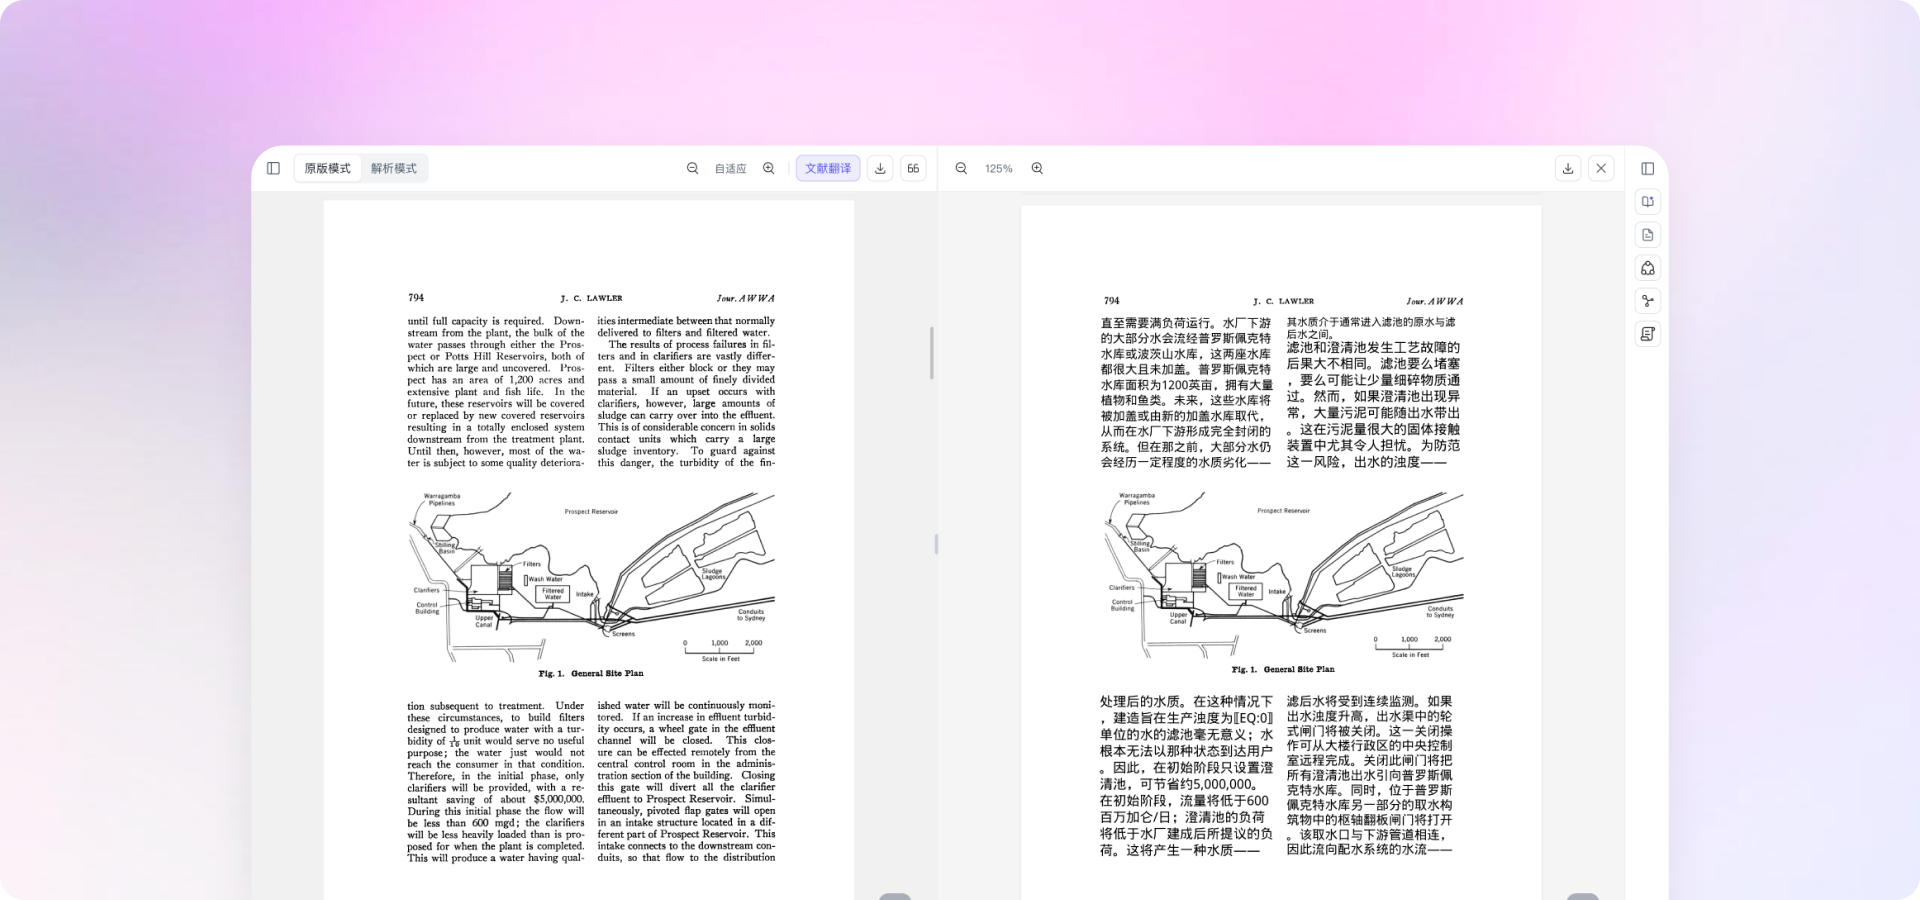Open the AI reading book icon
Screen dimensions: 1920x900
point(1648,202)
